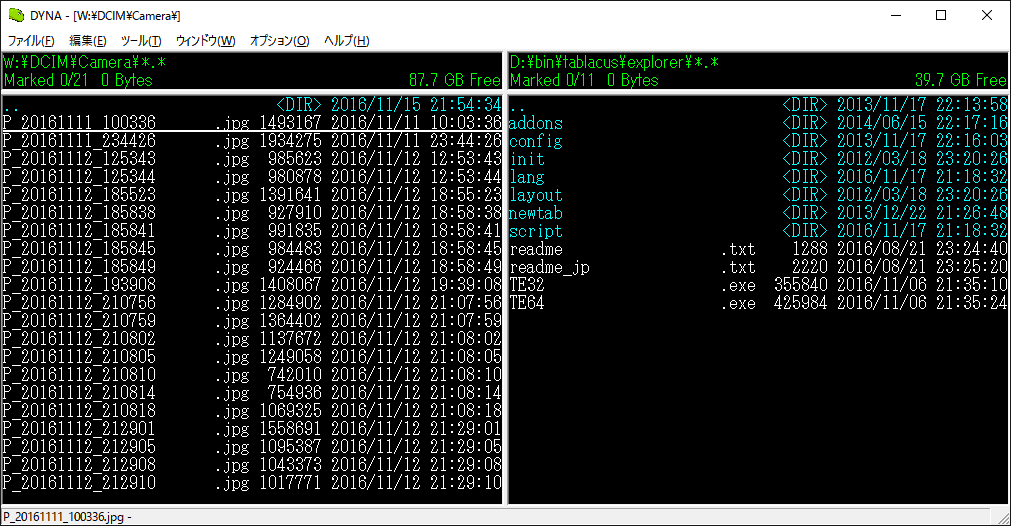
Task: Select file P_20161112_210810.jpg
Action: [252, 375]
